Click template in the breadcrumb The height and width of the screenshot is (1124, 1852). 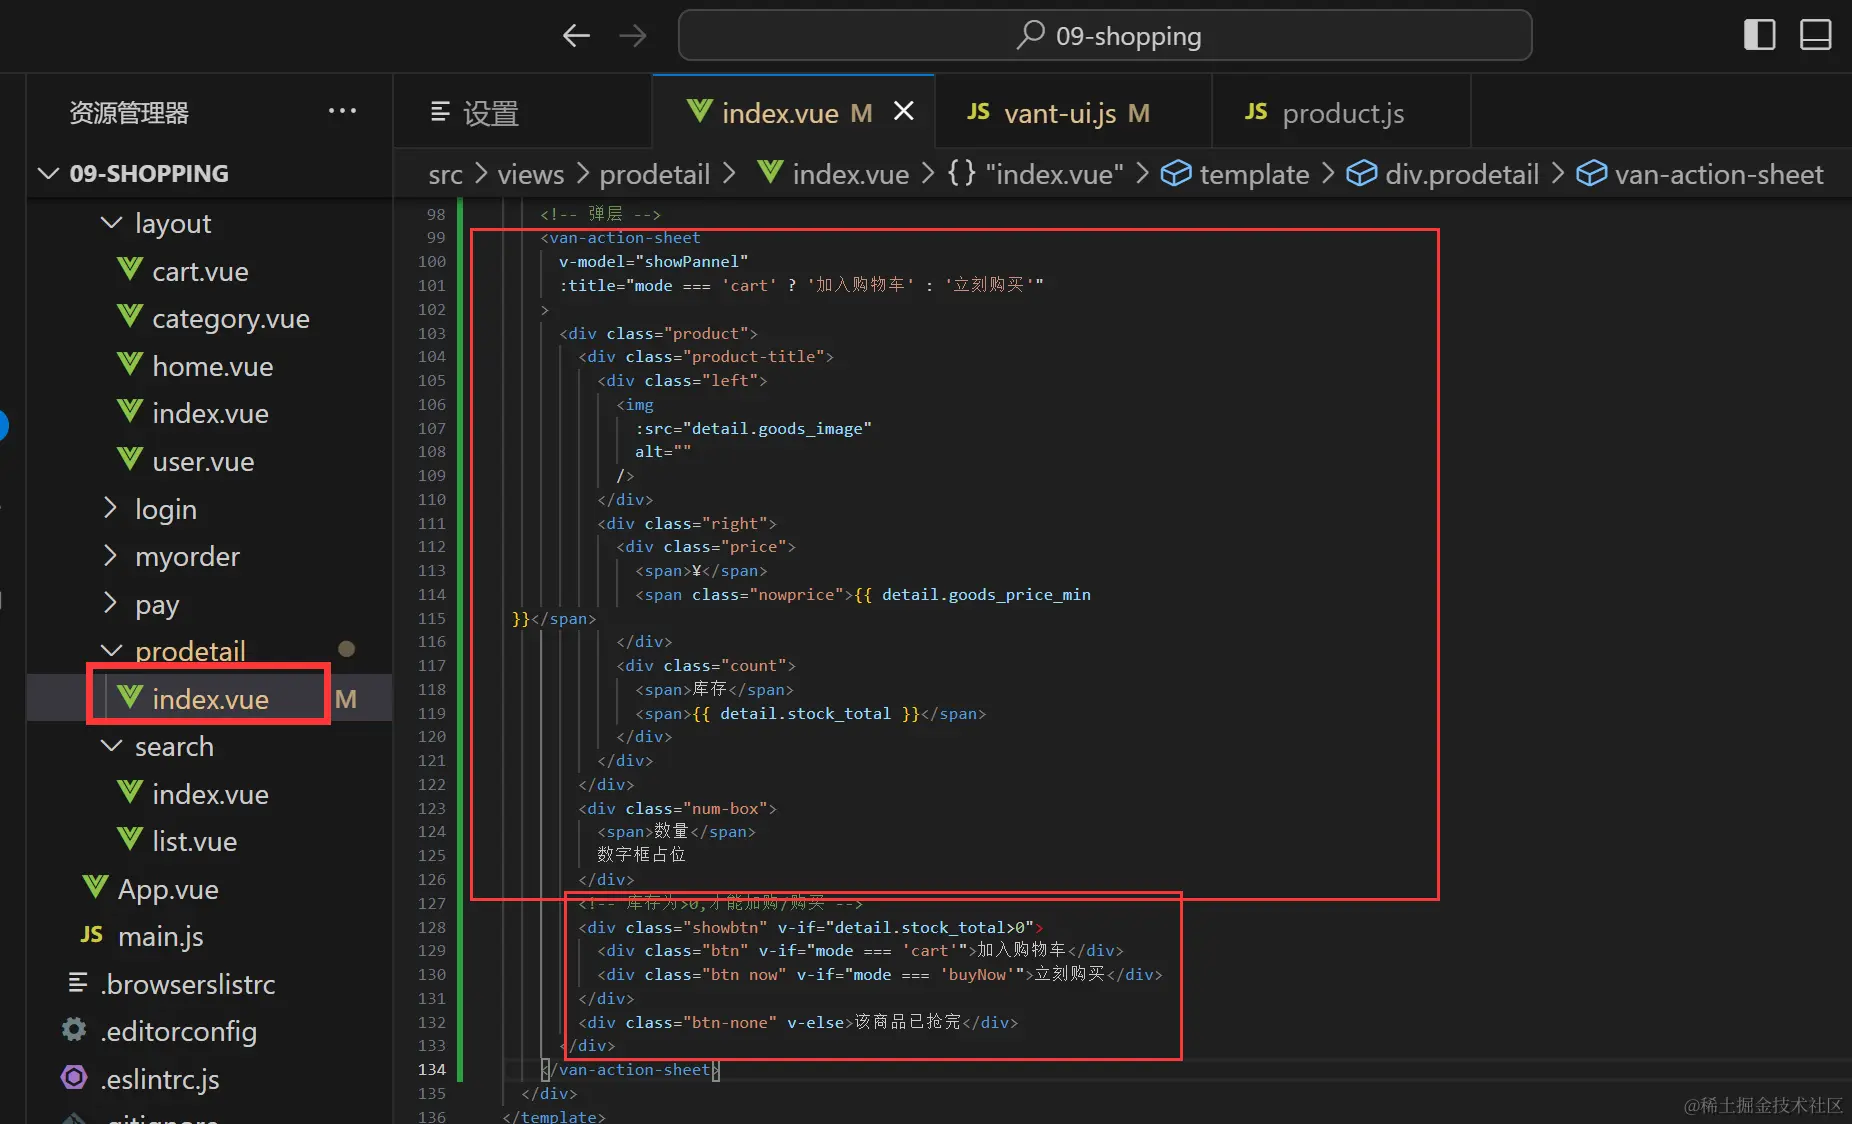[x=1235, y=174]
